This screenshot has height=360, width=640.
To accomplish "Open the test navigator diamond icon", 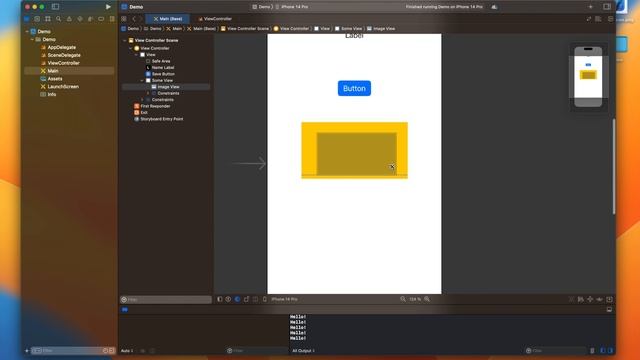I will click(80, 19).
